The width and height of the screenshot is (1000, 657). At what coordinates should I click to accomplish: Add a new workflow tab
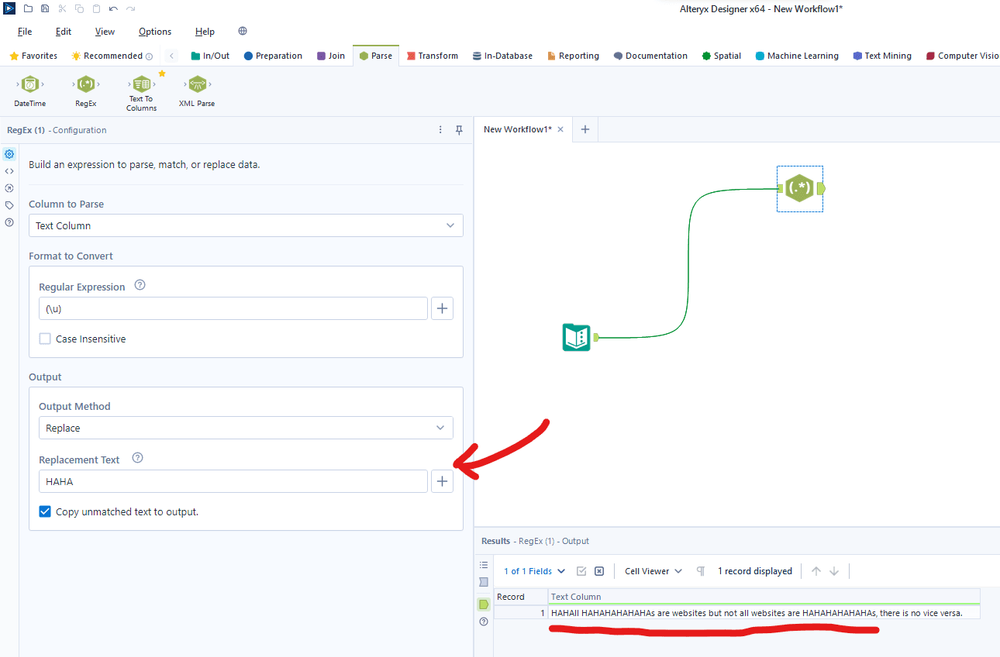pos(585,129)
